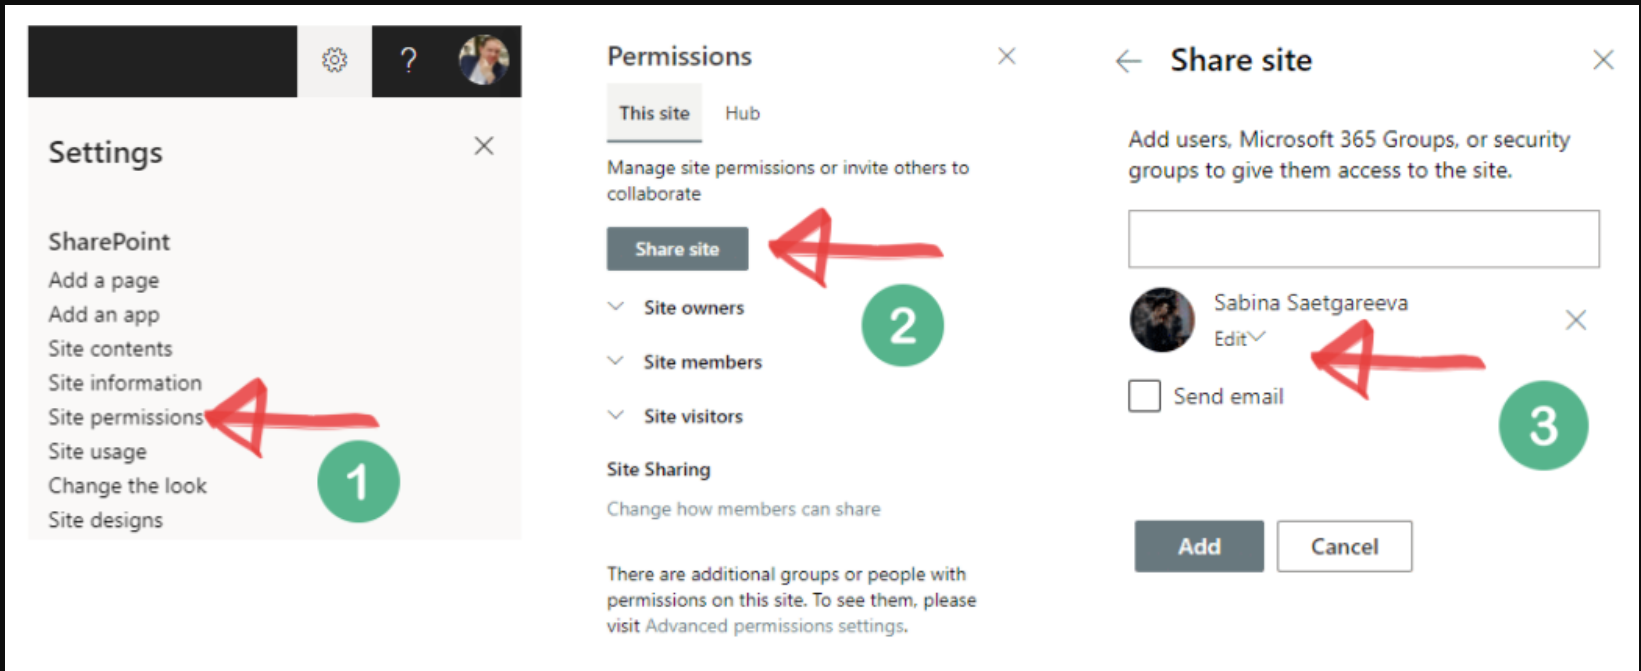Viewport: 1641px width, 671px height.
Task: Click the Share site button
Action: pyautogui.click(x=677, y=249)
